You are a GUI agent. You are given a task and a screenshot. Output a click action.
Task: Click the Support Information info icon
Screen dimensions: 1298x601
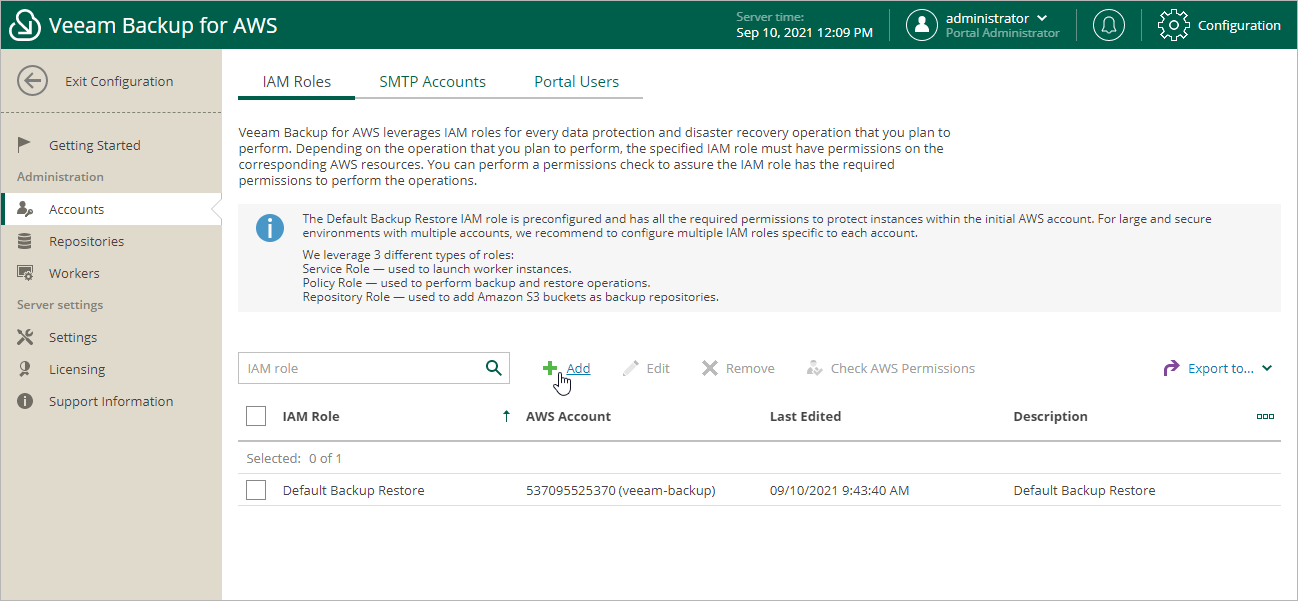tap(25, 401)
